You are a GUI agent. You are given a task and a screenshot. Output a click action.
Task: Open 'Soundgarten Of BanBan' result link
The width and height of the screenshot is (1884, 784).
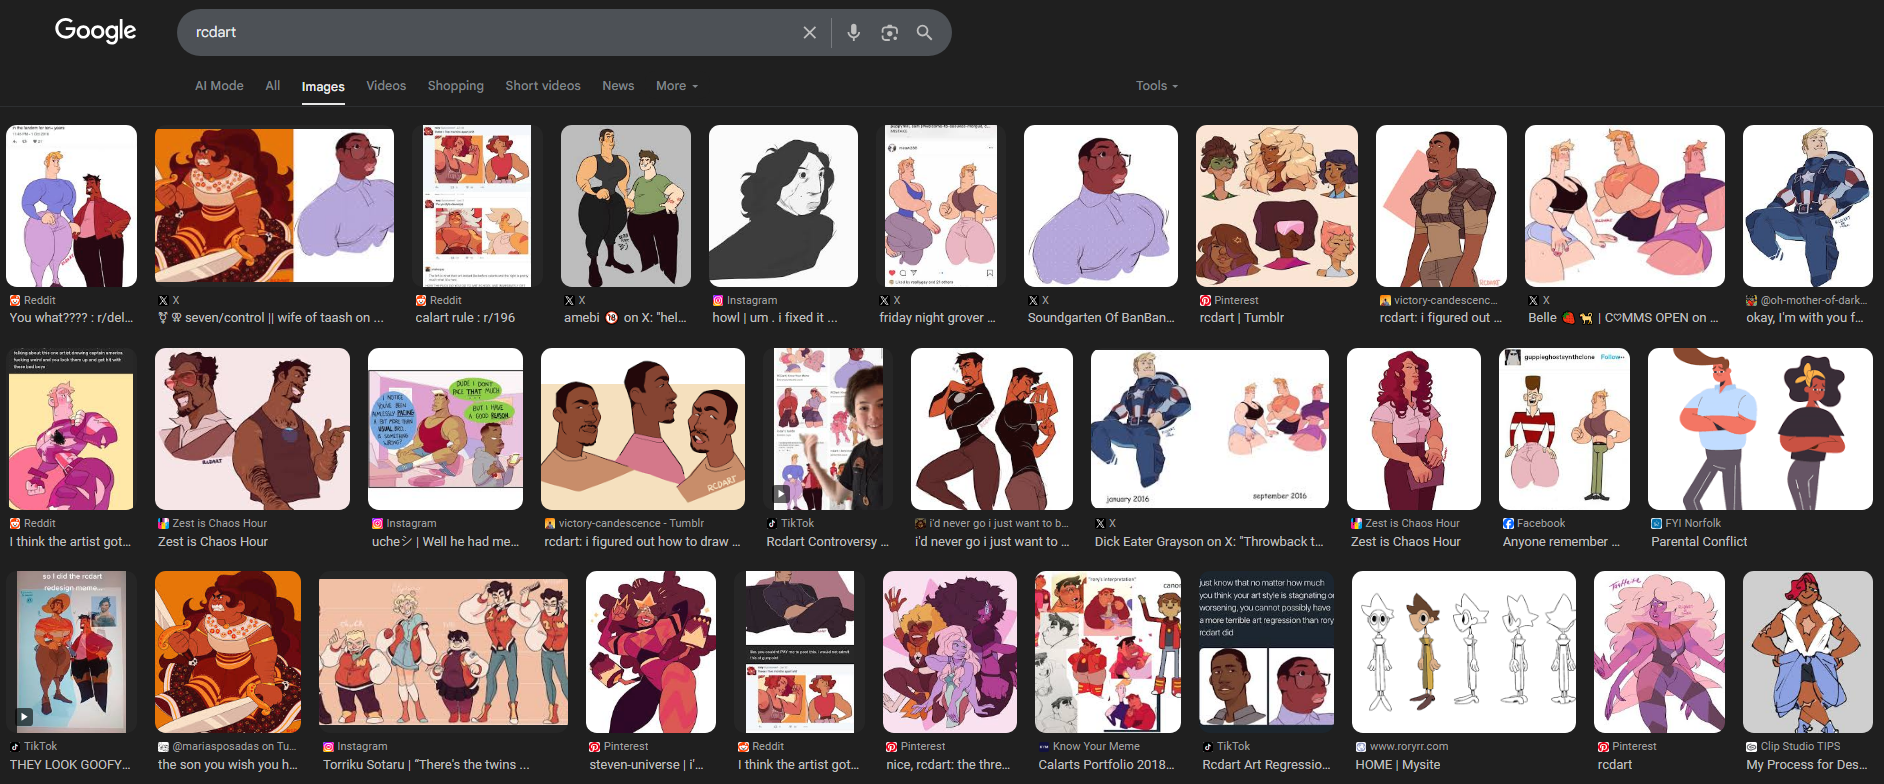coord(1101,318)
